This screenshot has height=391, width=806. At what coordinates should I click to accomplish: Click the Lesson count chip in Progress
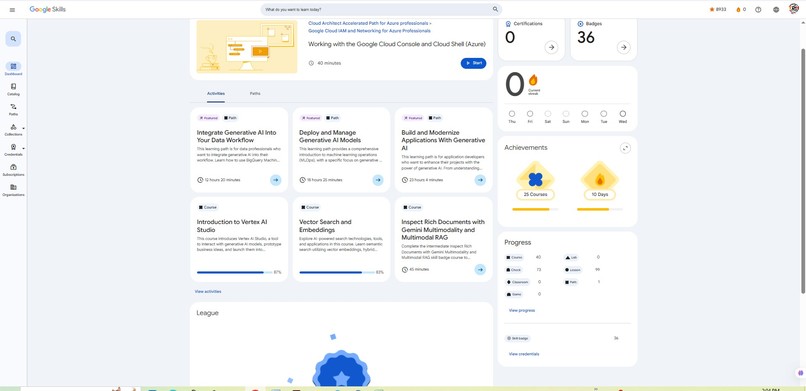point(574,270)
